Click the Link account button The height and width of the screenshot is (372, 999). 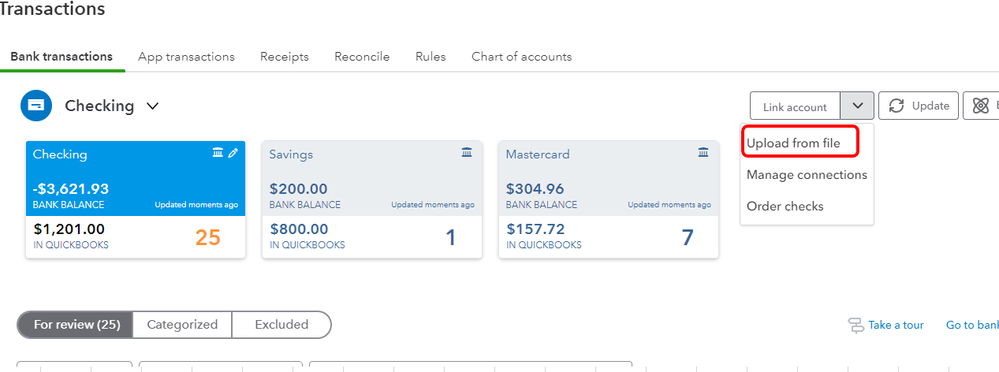[795, 106]
